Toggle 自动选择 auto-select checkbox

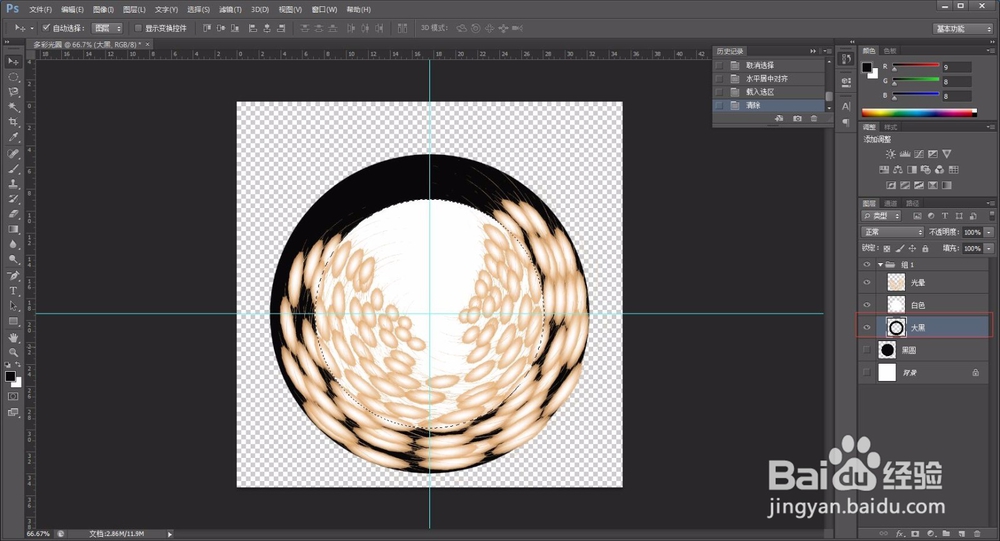(46, 28)
